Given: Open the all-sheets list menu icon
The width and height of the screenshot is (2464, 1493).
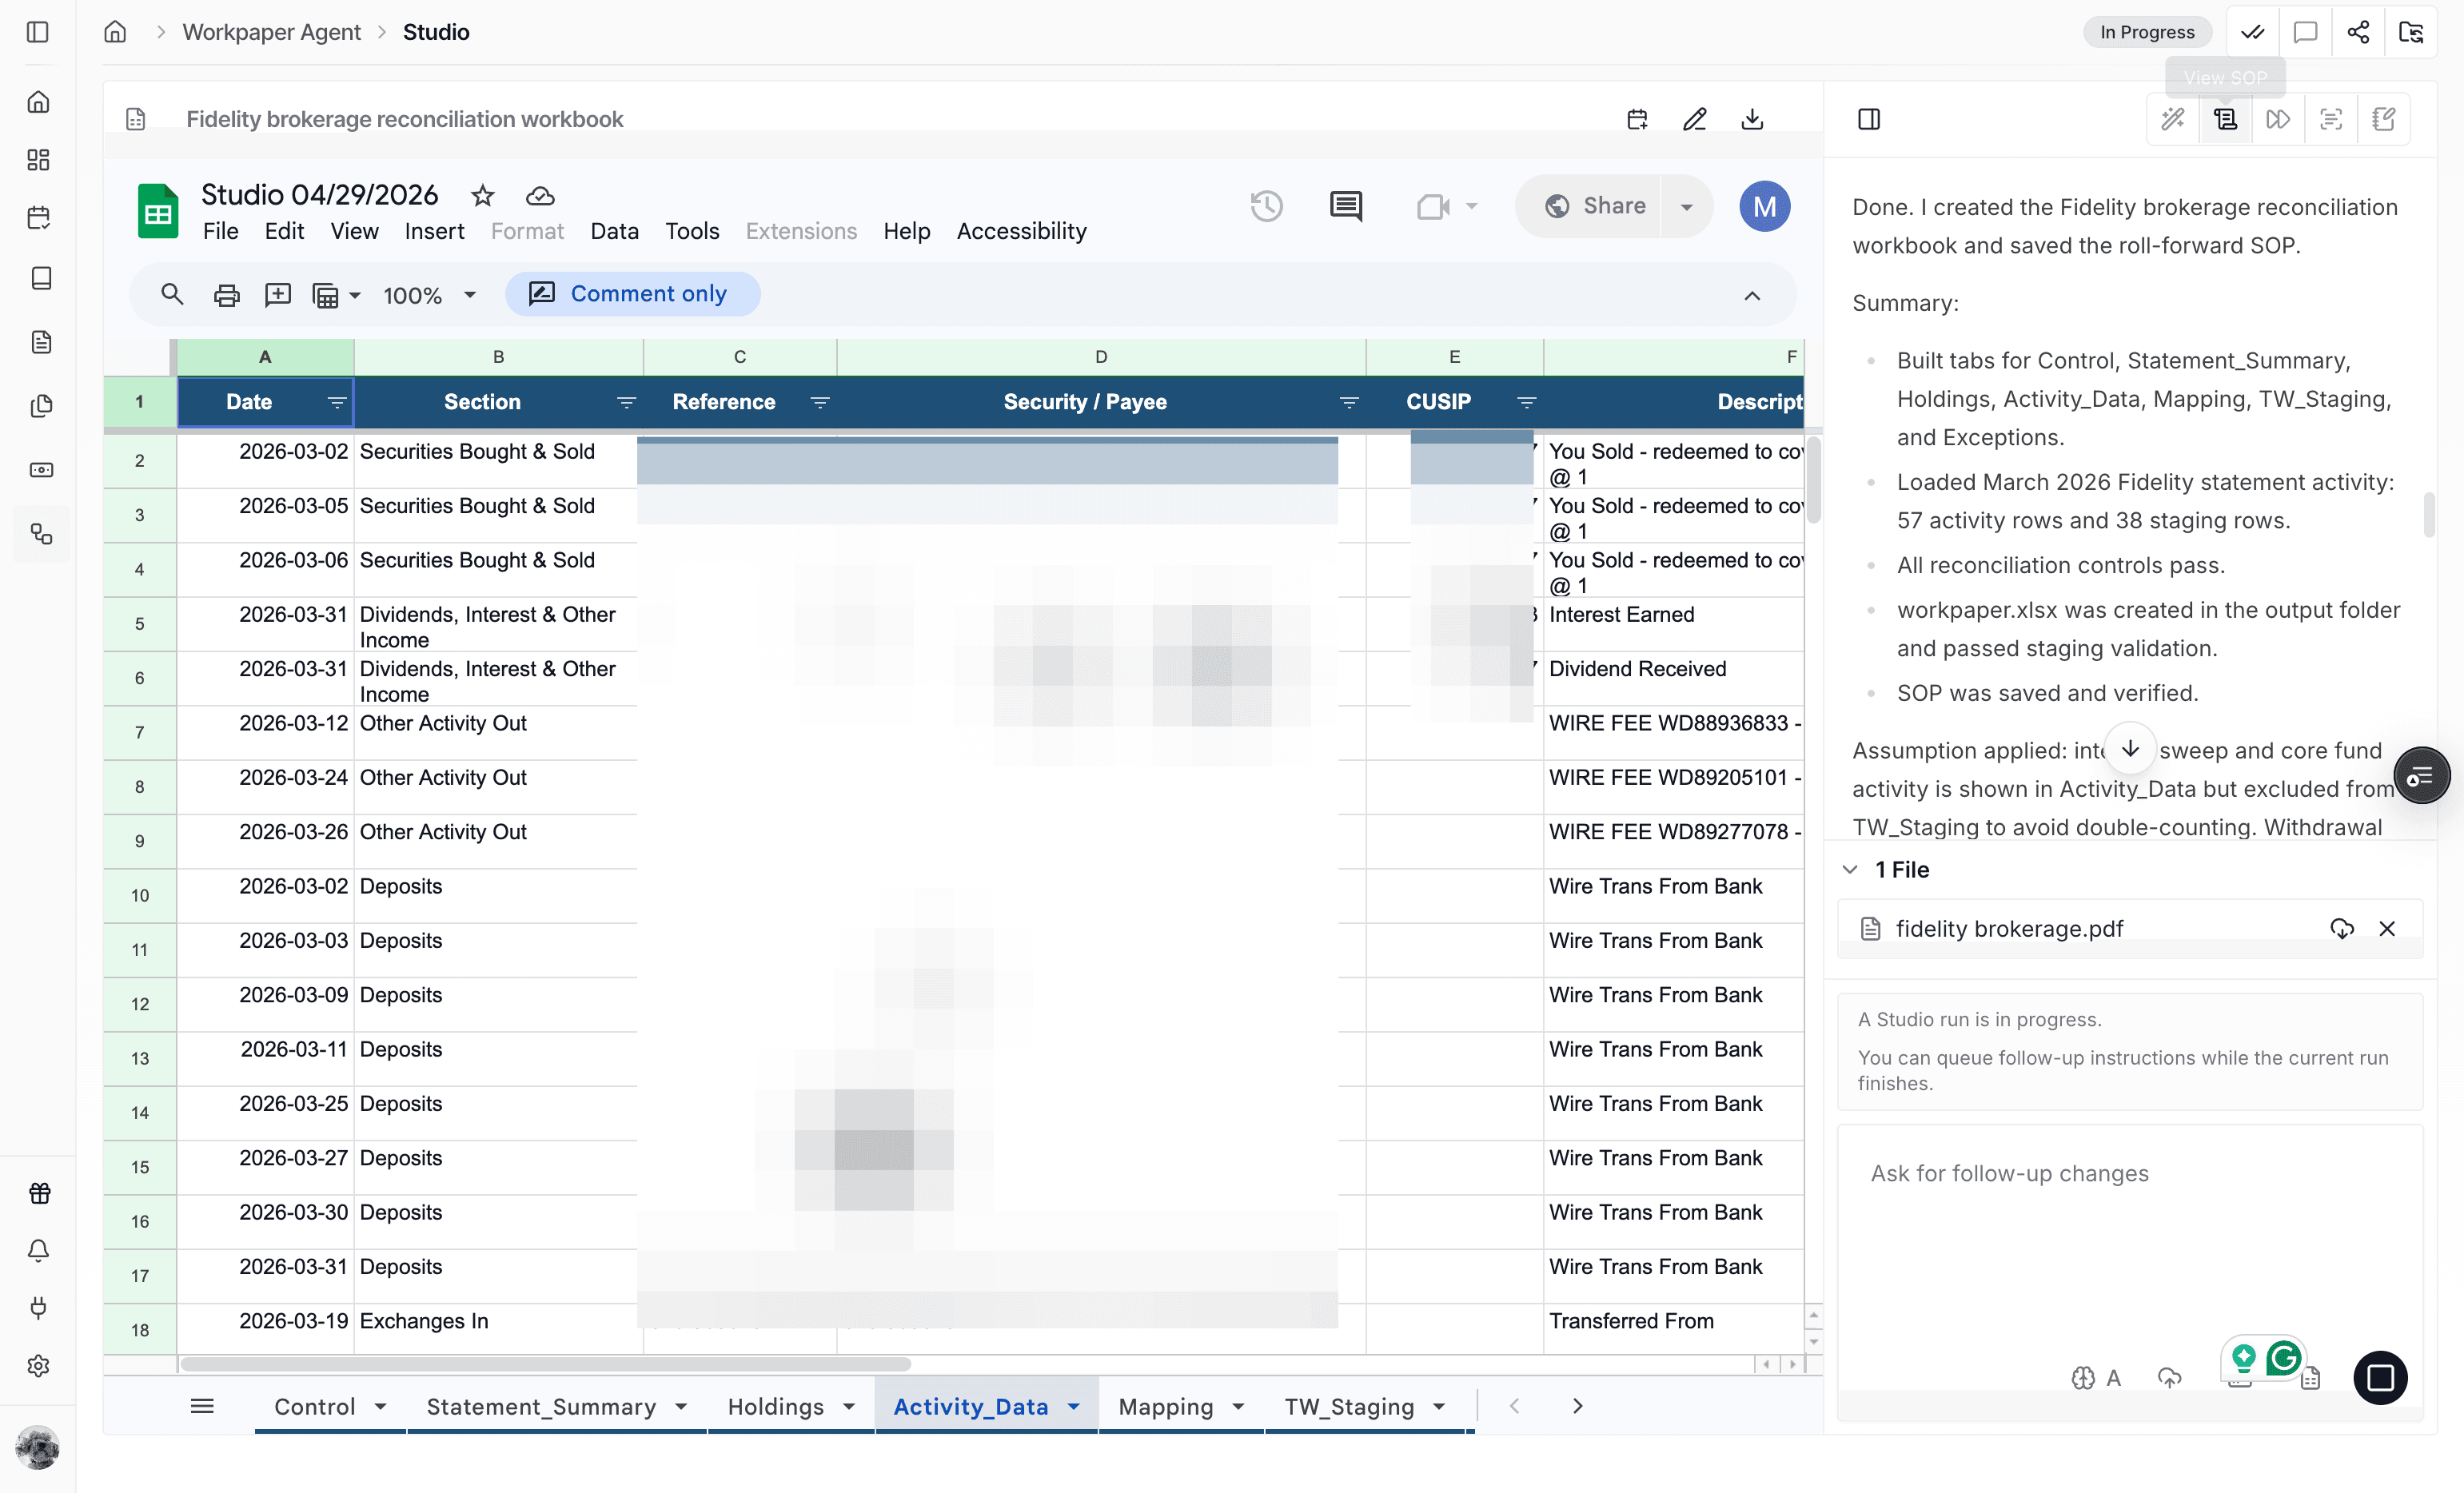Looking at the screenshot, I should pos(202,1406).
